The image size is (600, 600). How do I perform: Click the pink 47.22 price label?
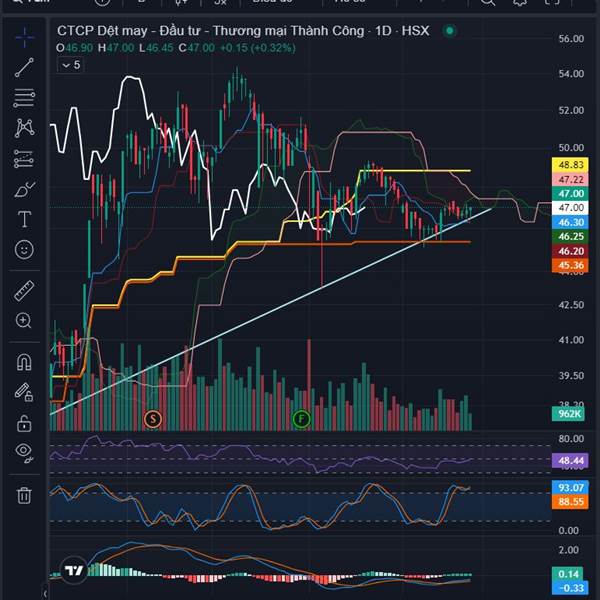click(570, 179)
